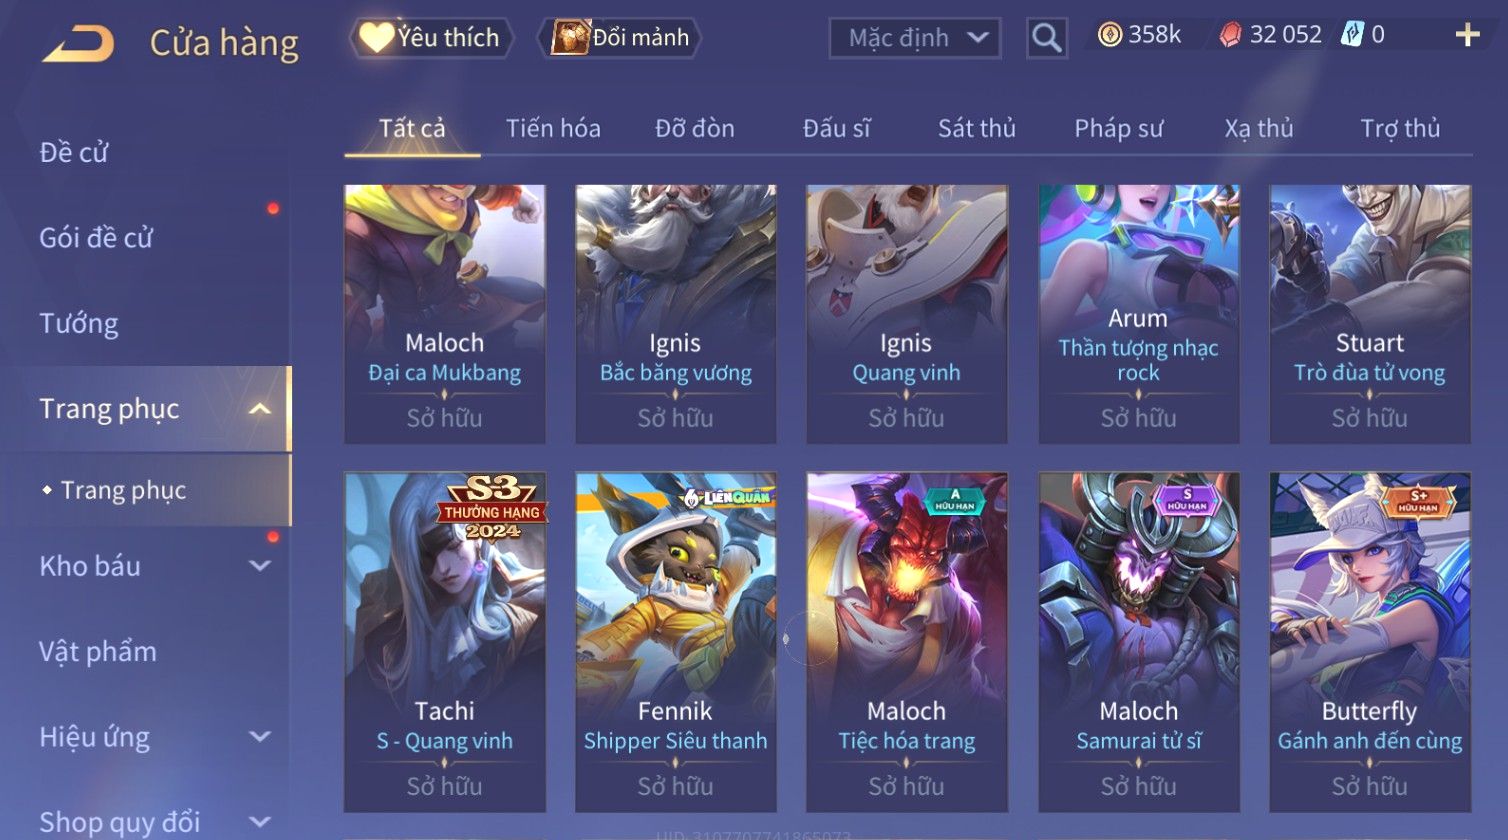Tap the plus icon to add currency
The image size is (1508, 840).
point(1467,35)
